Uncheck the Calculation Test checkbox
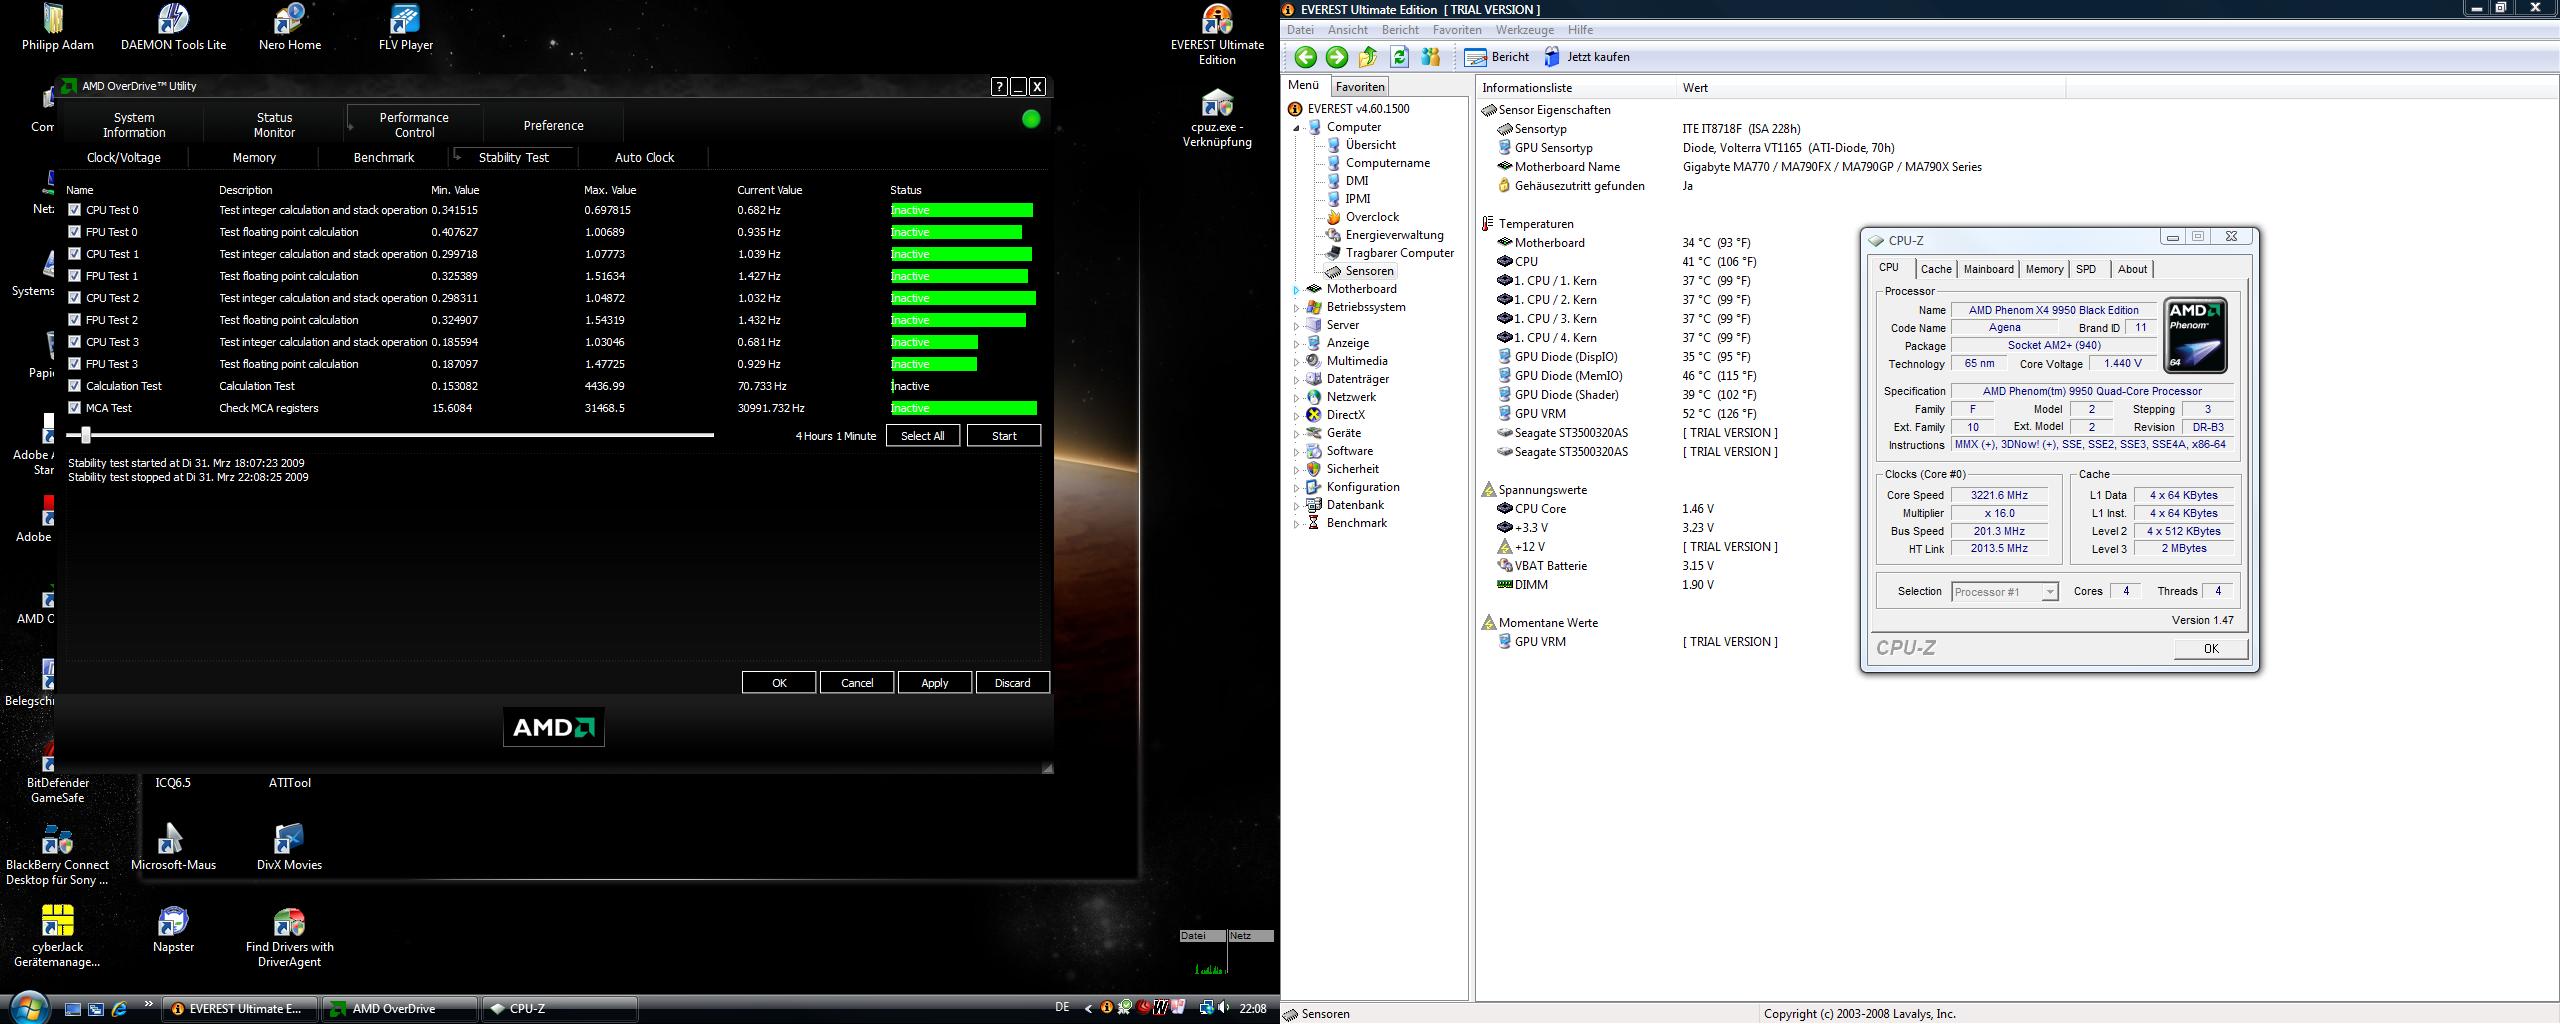 [x=74, y=386]
